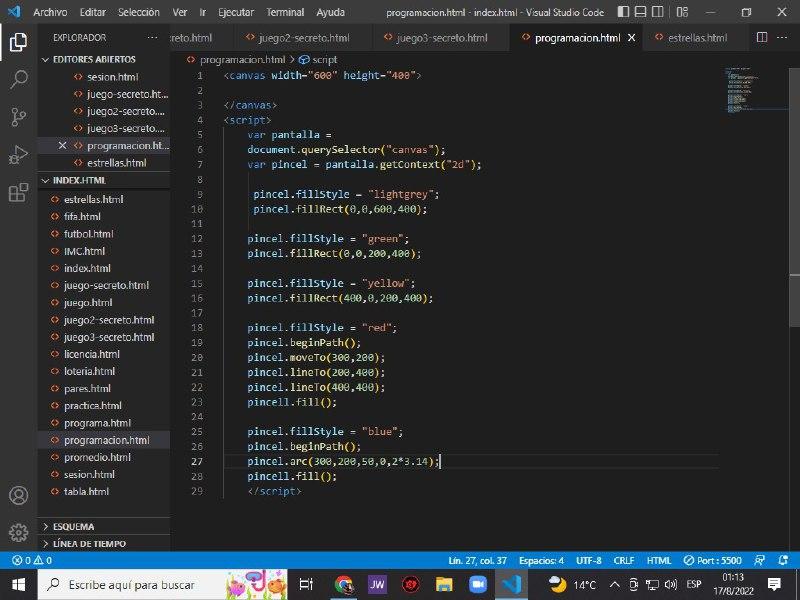Screen dimensions: 800x600
Task: Open the Manage gear icon
Action: click(18, 532)
